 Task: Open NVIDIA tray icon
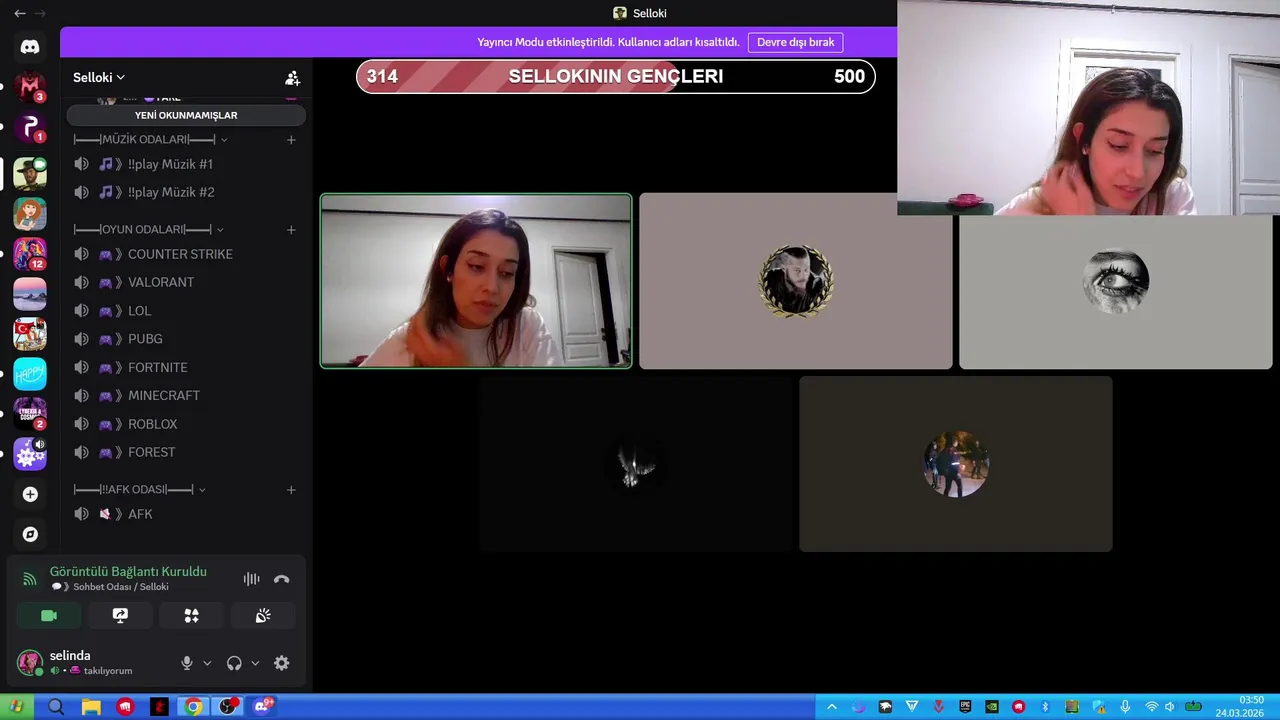point(992,707)
